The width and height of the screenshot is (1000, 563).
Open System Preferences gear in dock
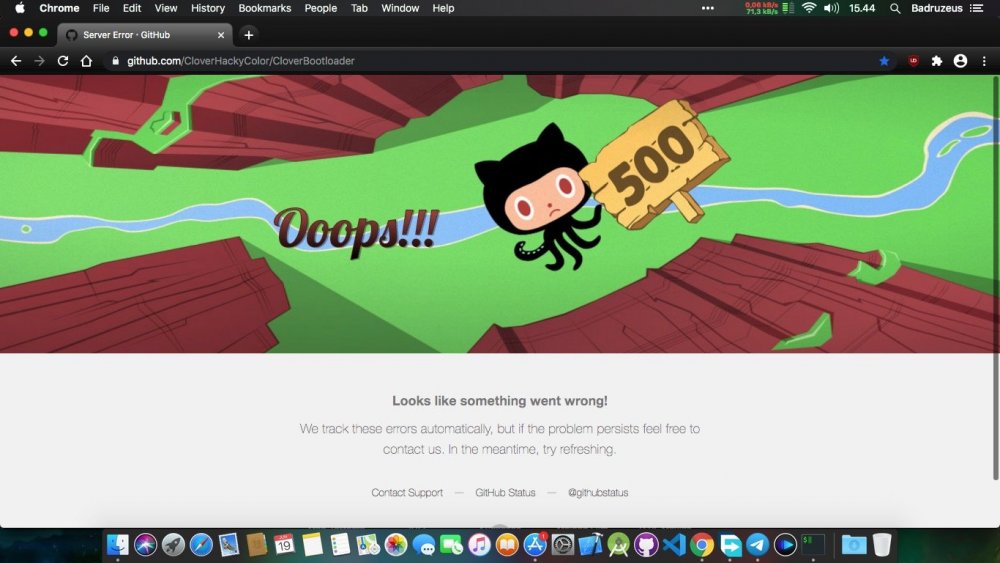562,545
